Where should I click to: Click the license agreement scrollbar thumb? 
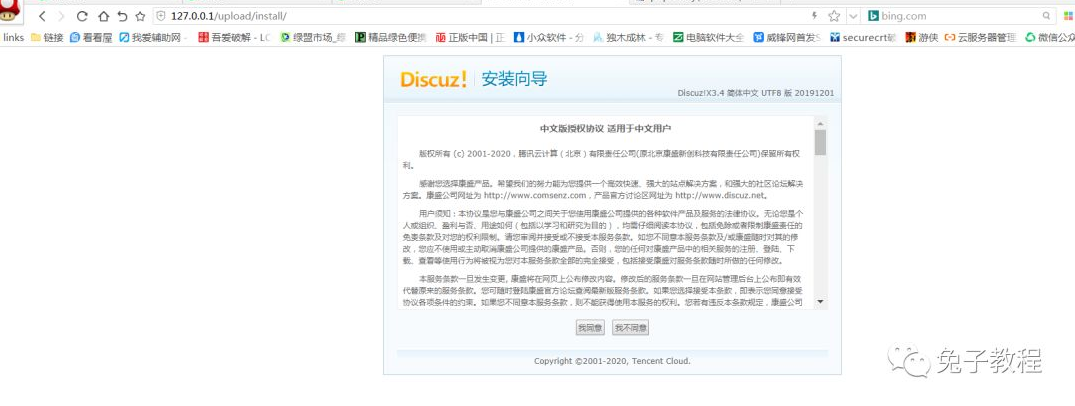[x=820, y=143]
